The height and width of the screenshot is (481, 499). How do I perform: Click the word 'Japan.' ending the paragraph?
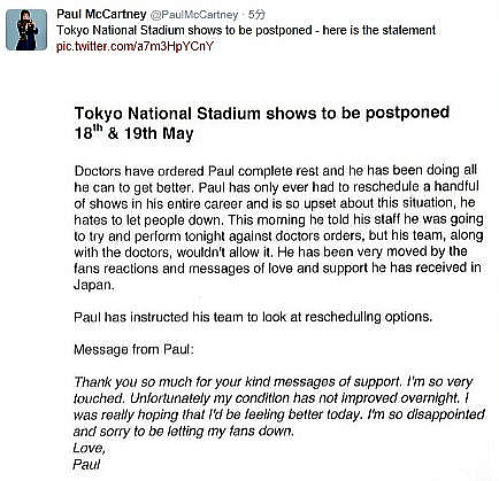tap(94, 285)
